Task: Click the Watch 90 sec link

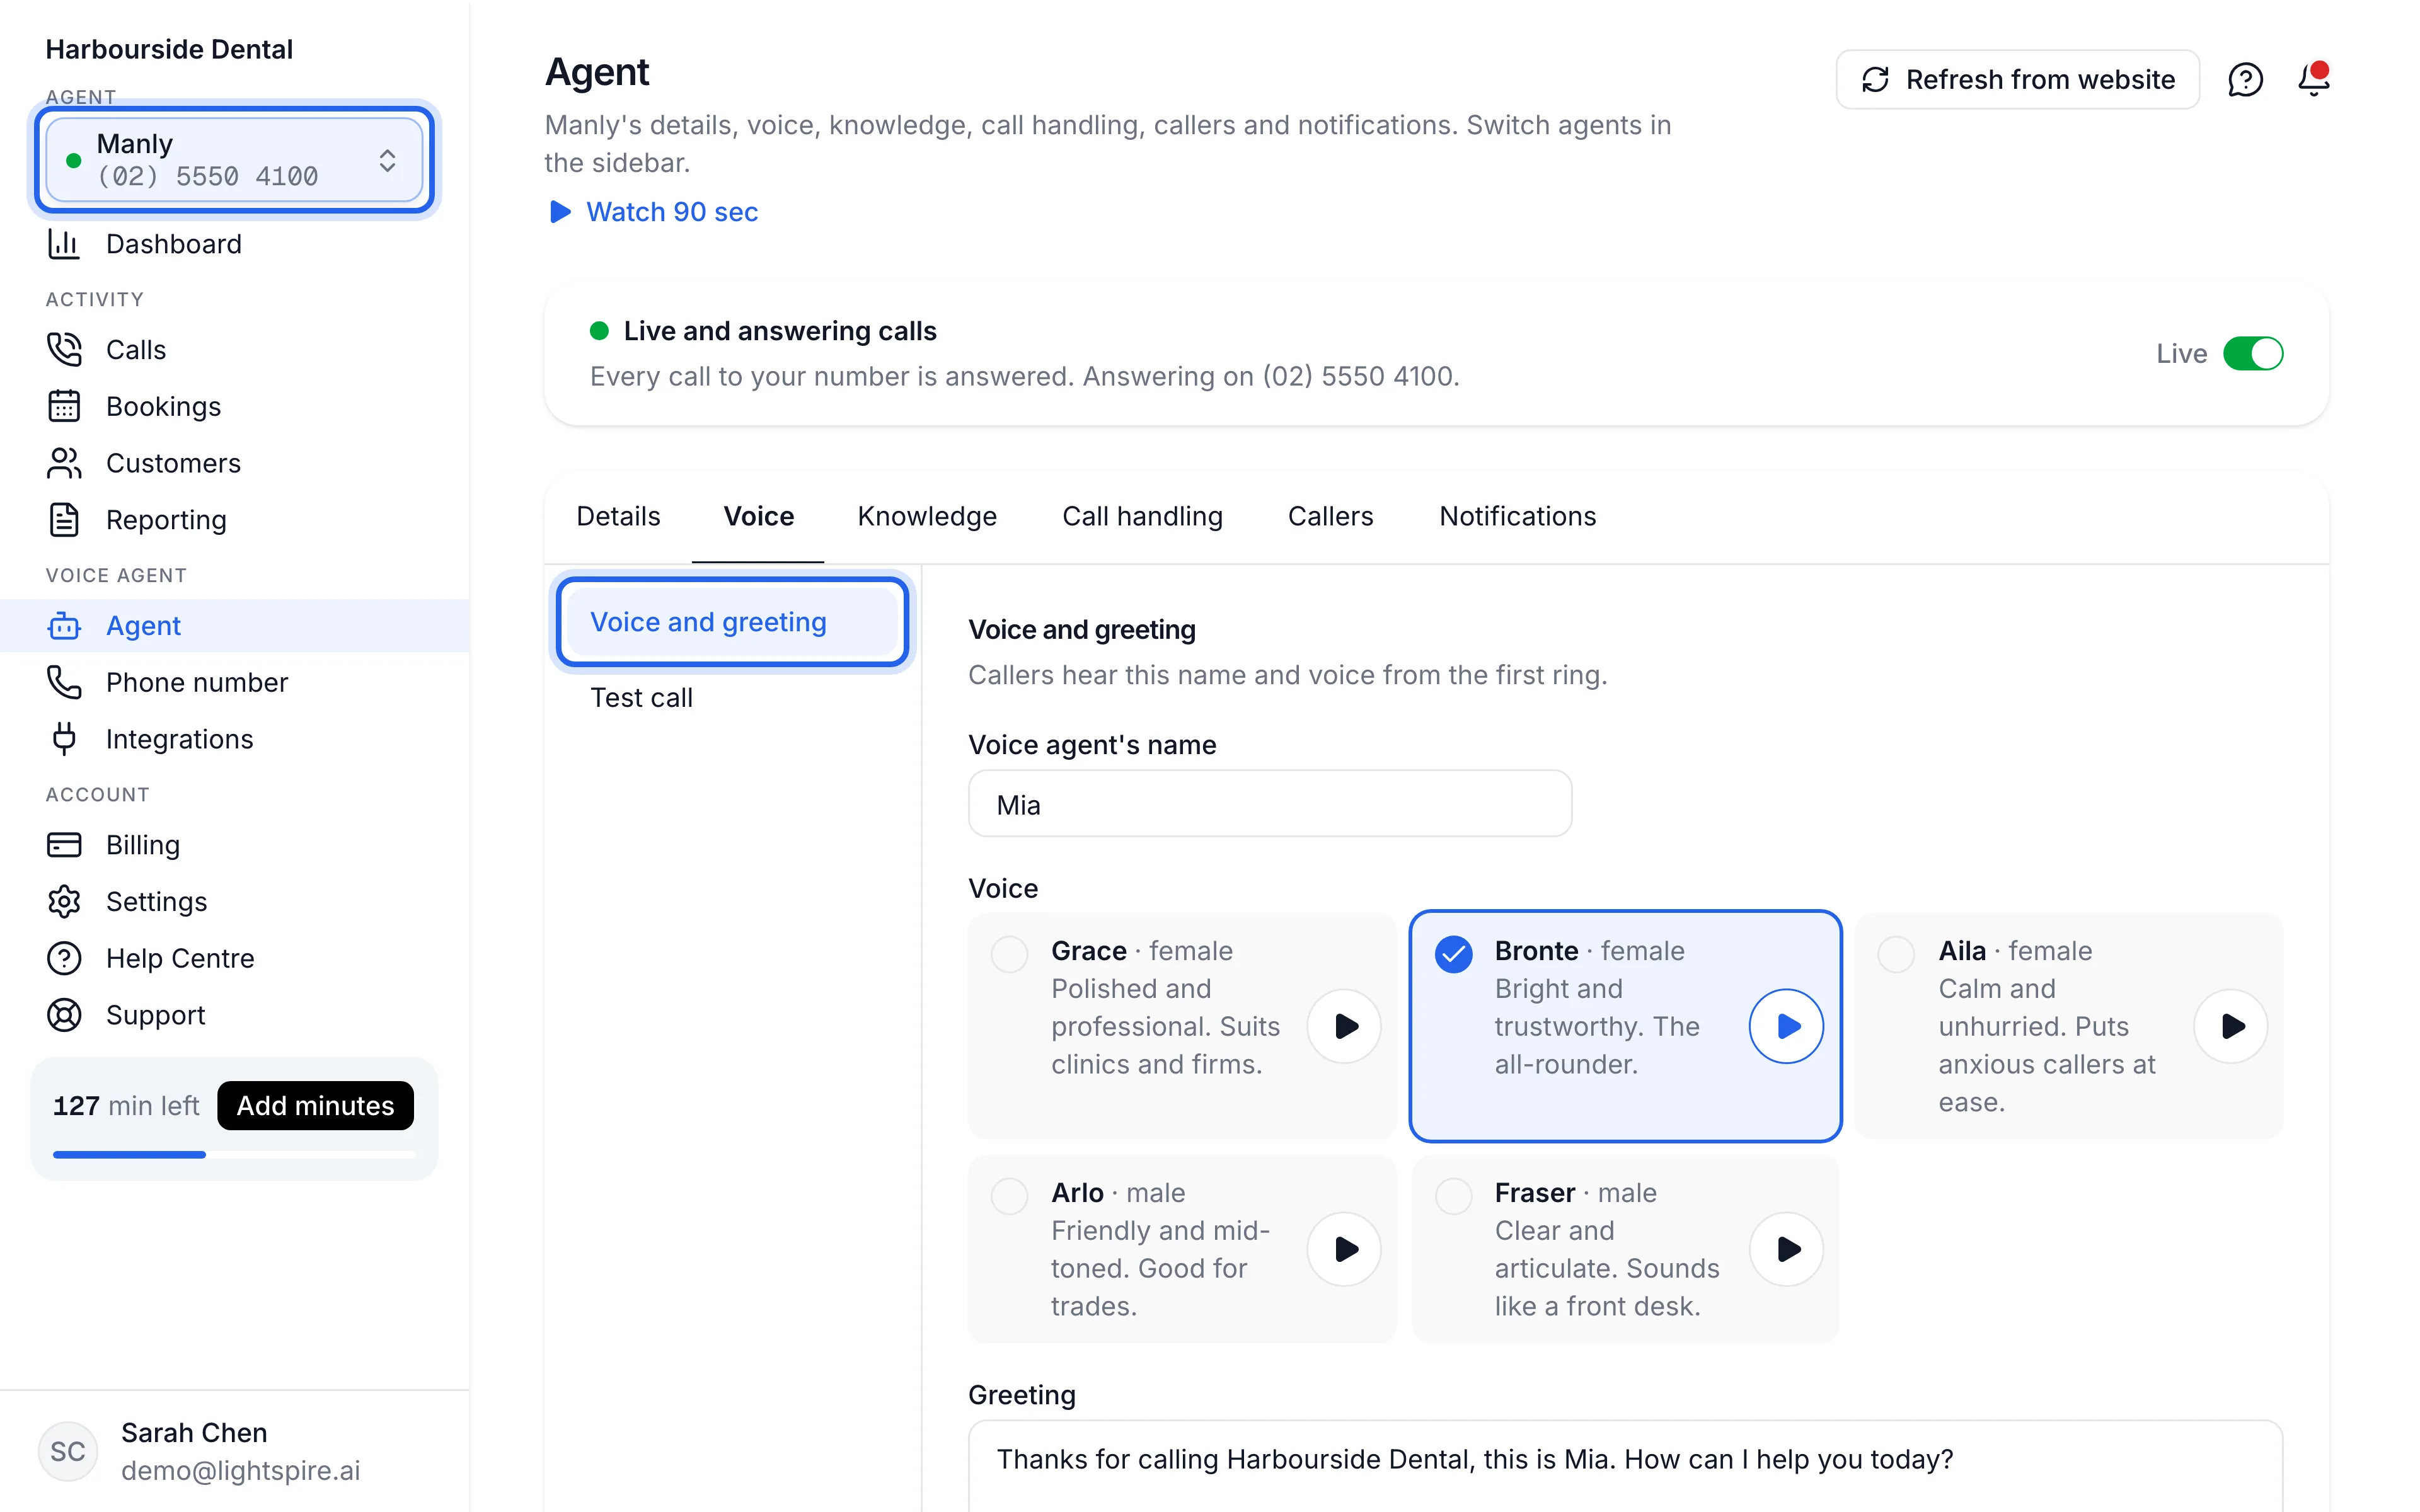Action: (654, 212)
